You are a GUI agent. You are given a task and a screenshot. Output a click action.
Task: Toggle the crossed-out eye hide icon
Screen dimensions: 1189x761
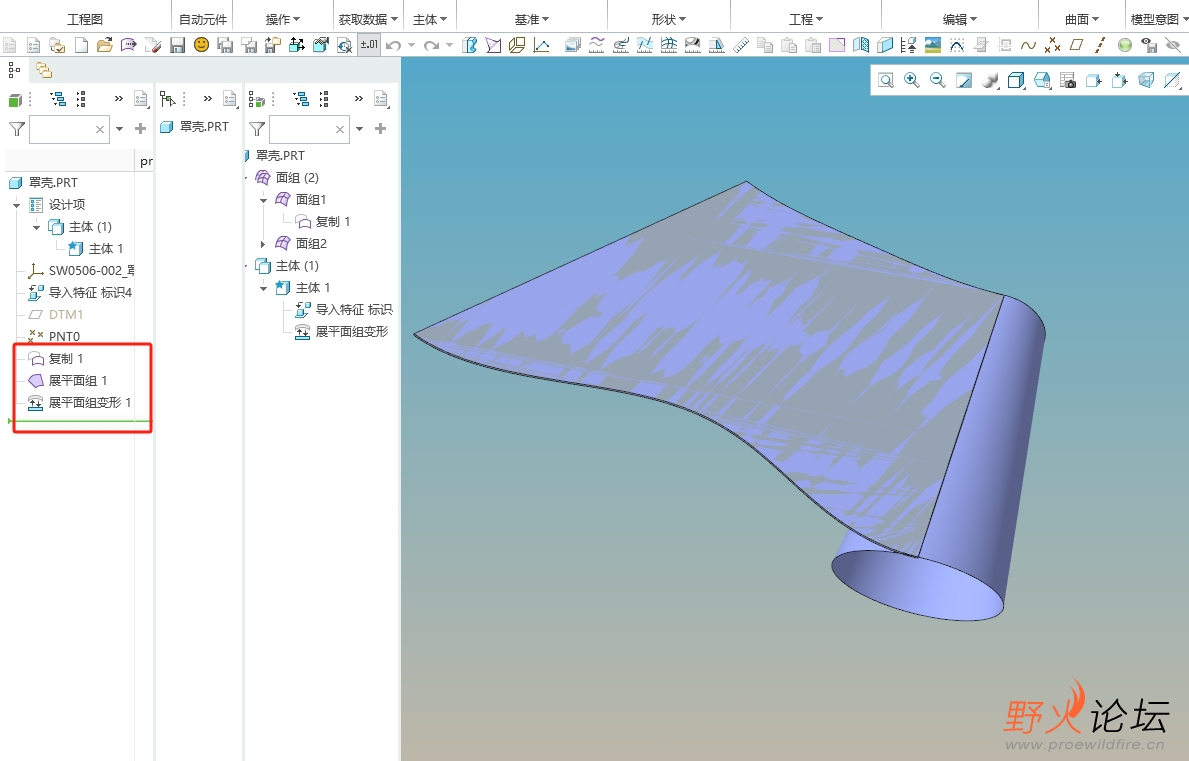1173,45
